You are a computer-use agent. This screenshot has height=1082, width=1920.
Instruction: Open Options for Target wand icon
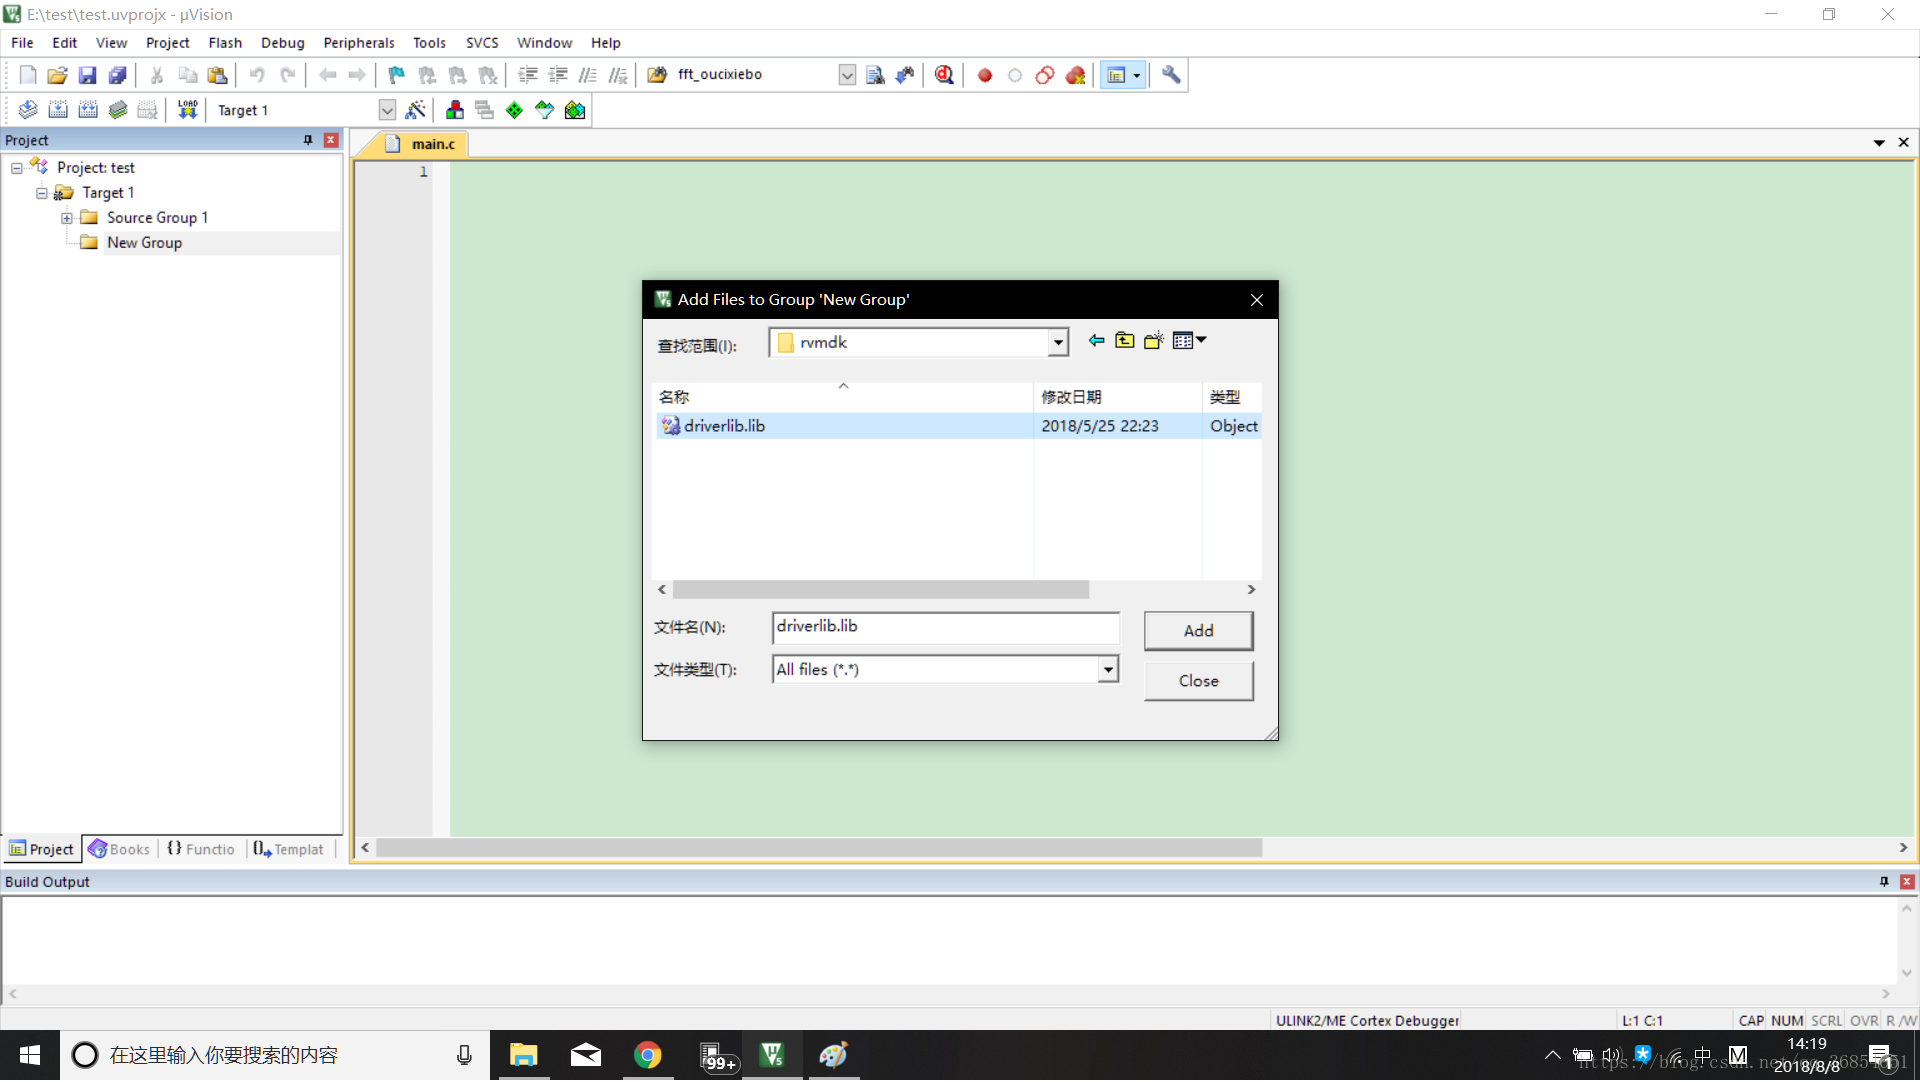pos(415,110)
